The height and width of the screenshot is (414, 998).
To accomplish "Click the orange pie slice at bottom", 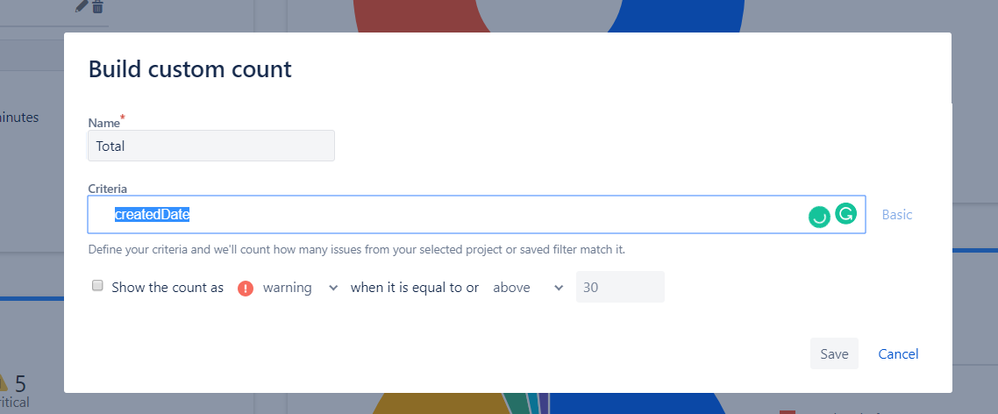I will [x=439, y=403].
